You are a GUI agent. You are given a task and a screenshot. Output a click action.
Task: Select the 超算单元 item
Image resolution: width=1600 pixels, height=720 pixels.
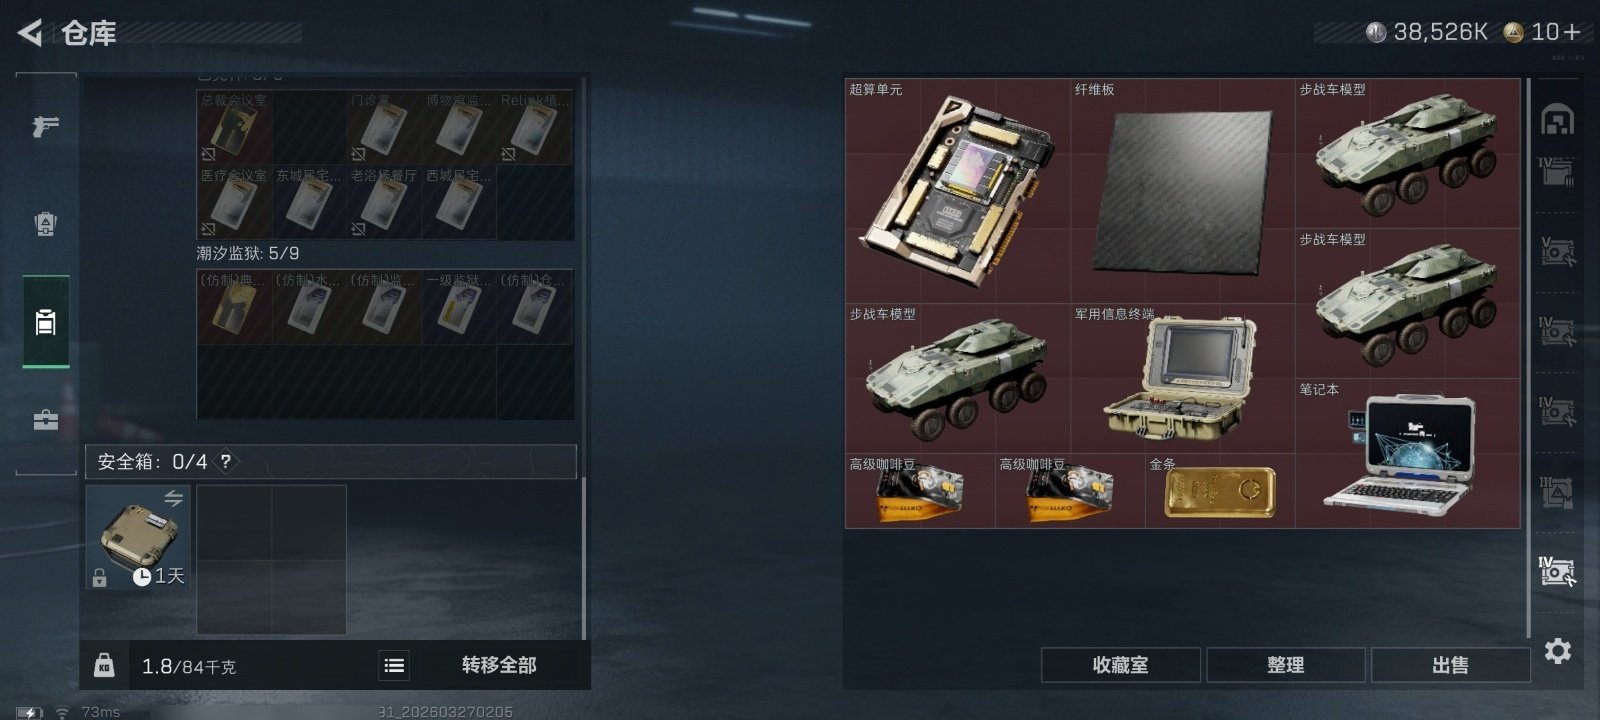pos(958,191)
